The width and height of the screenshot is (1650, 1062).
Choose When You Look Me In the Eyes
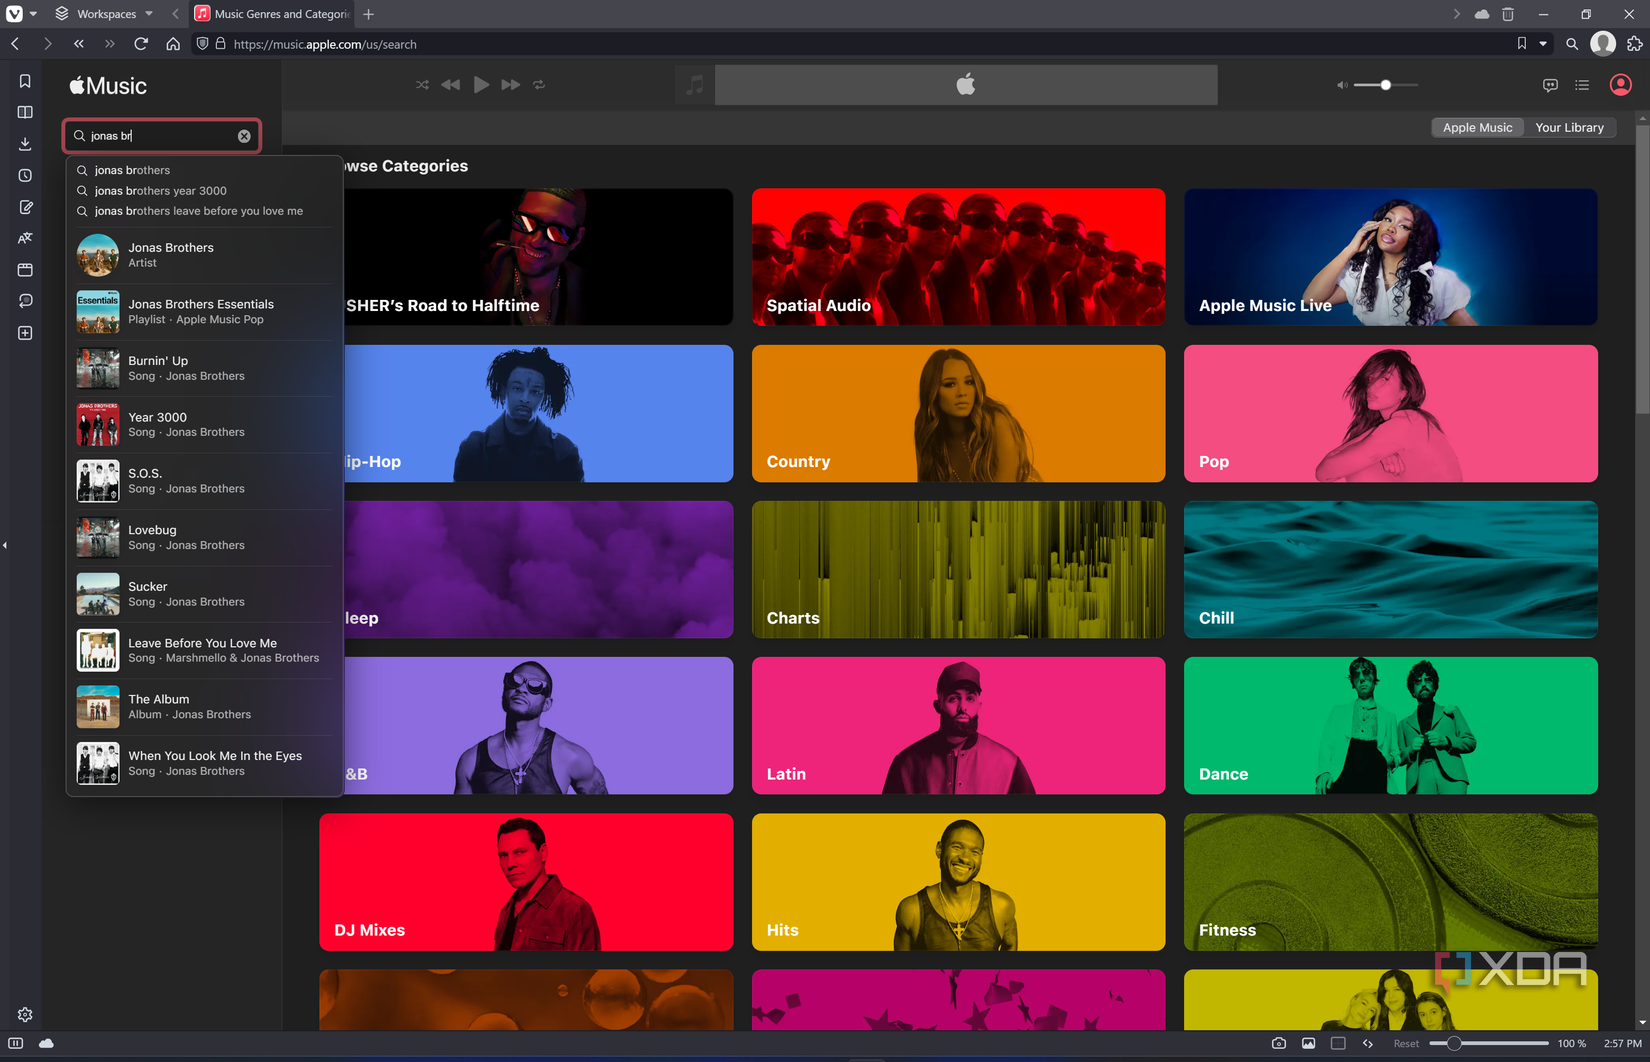pos(204,764)
